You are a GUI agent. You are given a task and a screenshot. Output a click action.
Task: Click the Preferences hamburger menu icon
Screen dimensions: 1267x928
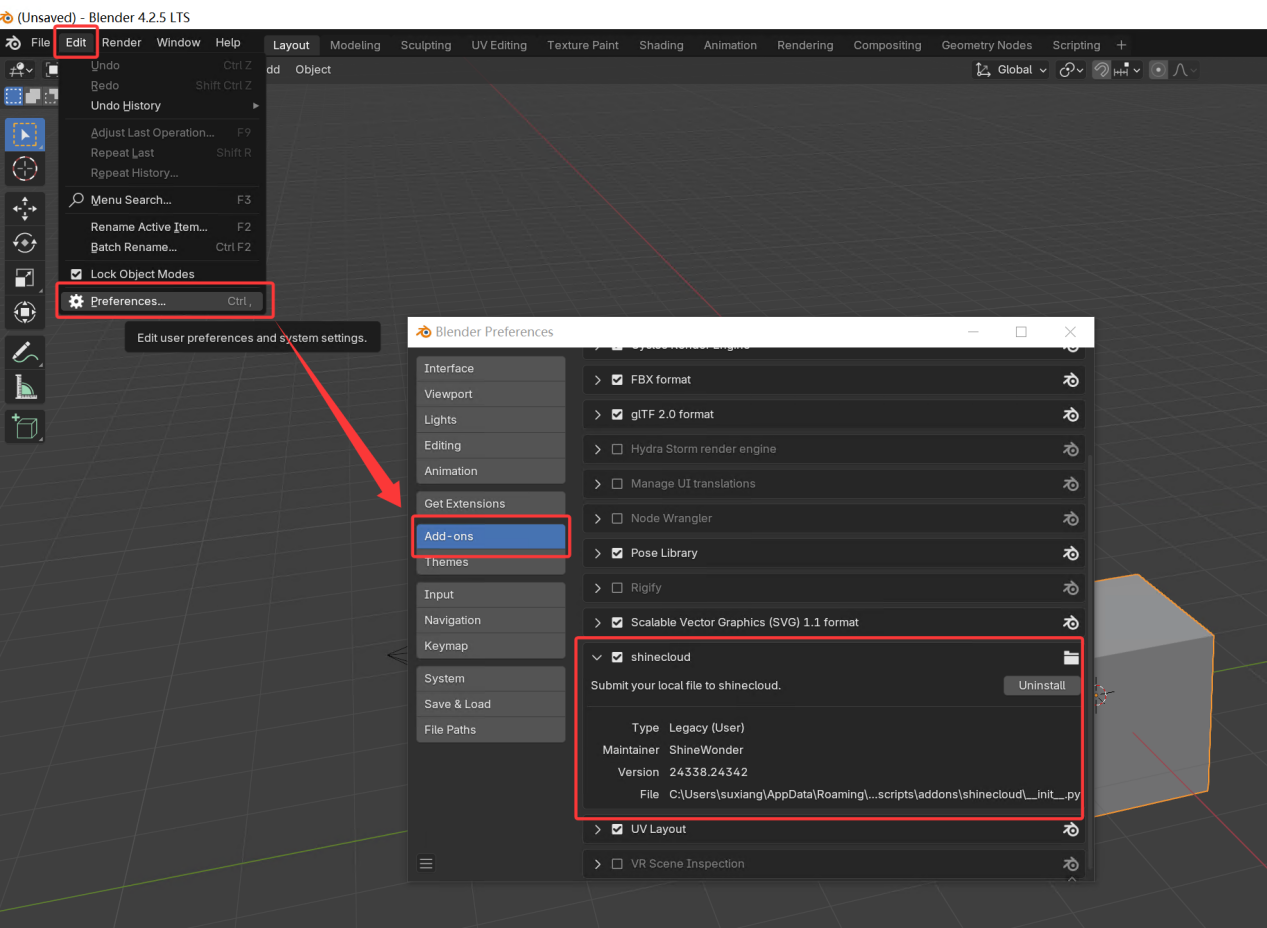(426, 864)
